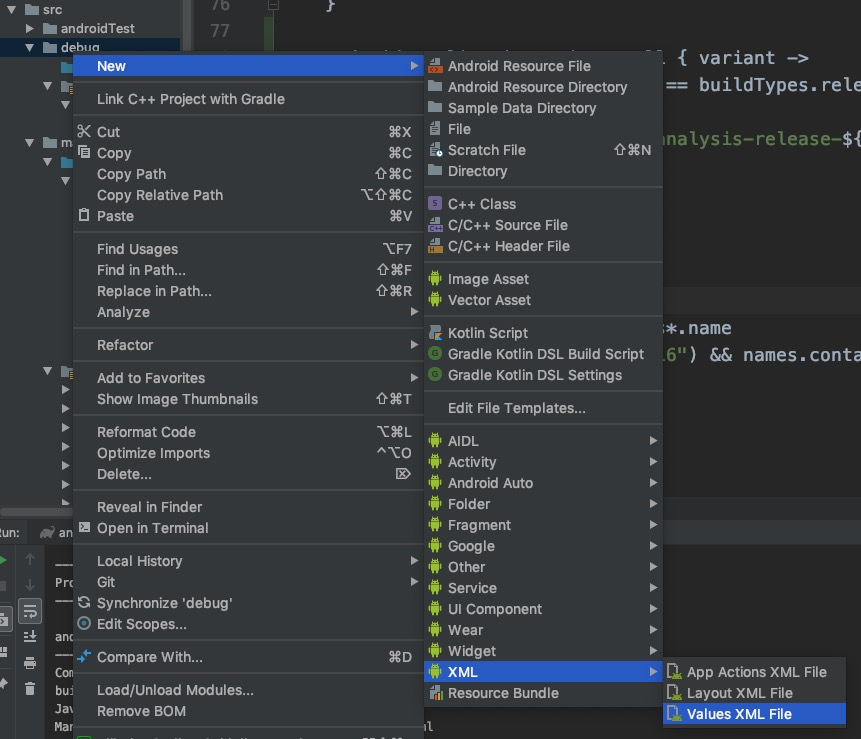This screenshot has width=861, height=739.
Task: Click the Cut scissors icon
Action: (x=84, y=132)
